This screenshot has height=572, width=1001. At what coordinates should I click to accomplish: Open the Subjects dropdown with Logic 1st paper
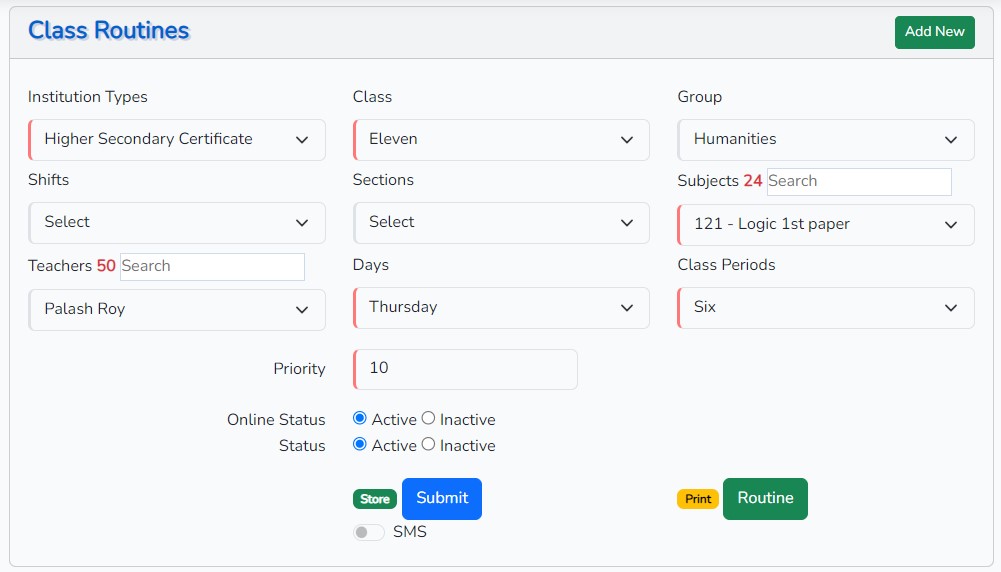click(x=825, y=225)
